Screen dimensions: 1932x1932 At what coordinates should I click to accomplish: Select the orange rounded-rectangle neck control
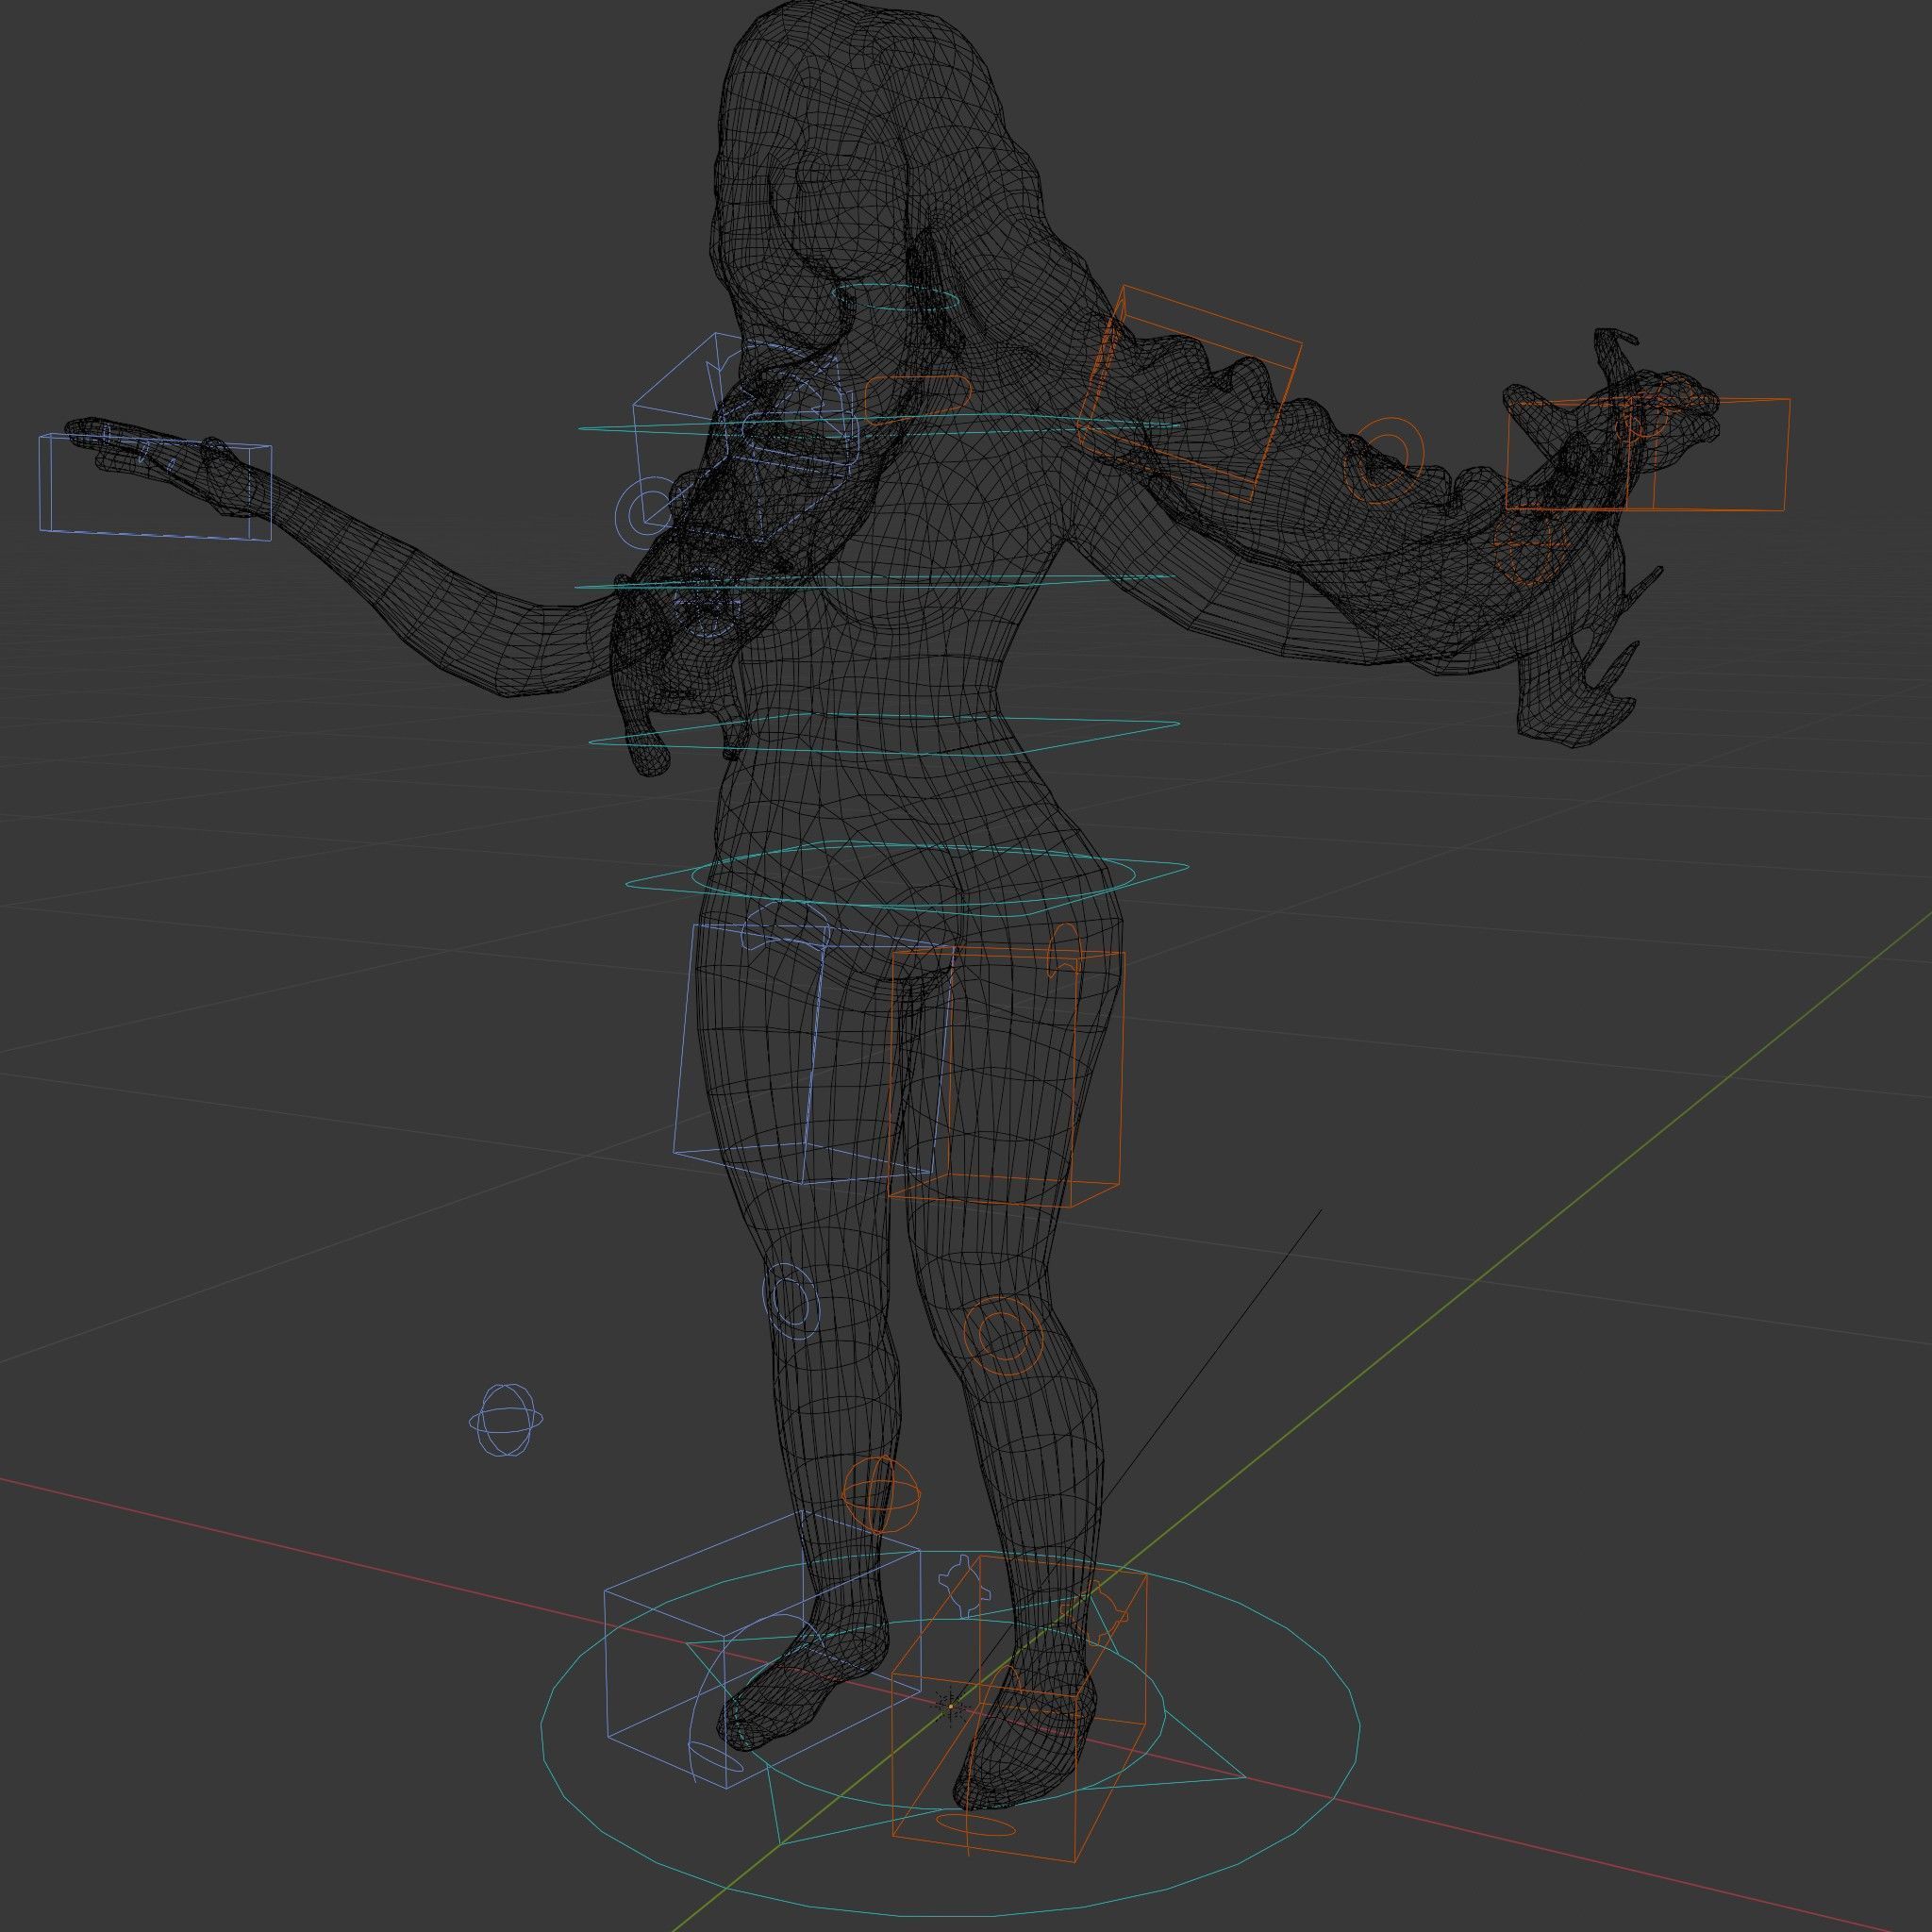point(916,399)
